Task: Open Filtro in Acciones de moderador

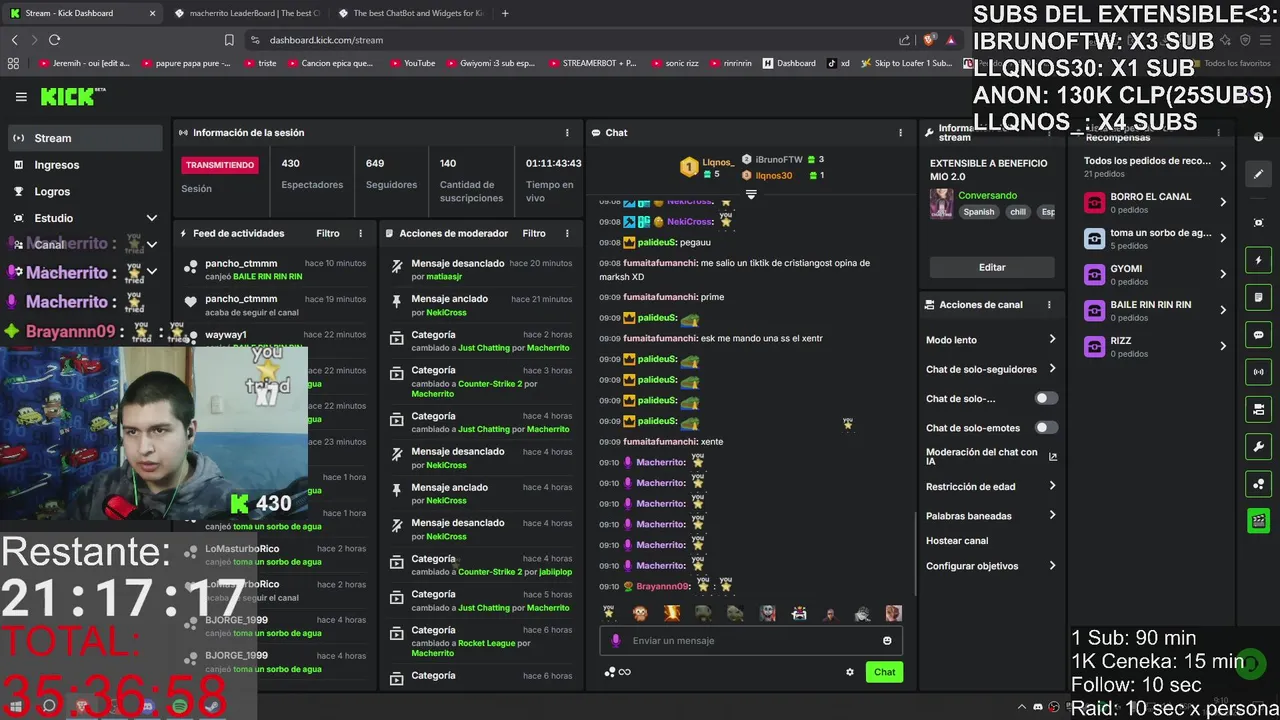Action: [x=534, y=233]
